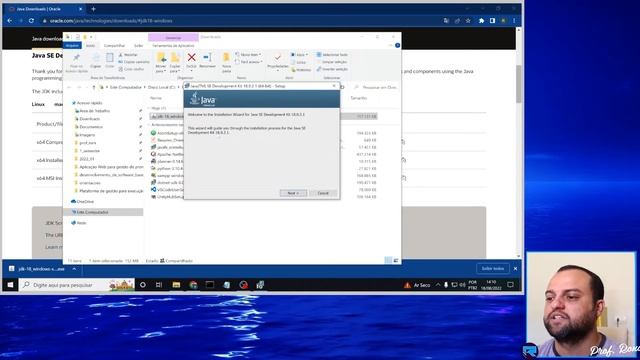The height and width of the screenshot is (360, 640).
Task: Click the Windows Start button
Action: [10, 284]
